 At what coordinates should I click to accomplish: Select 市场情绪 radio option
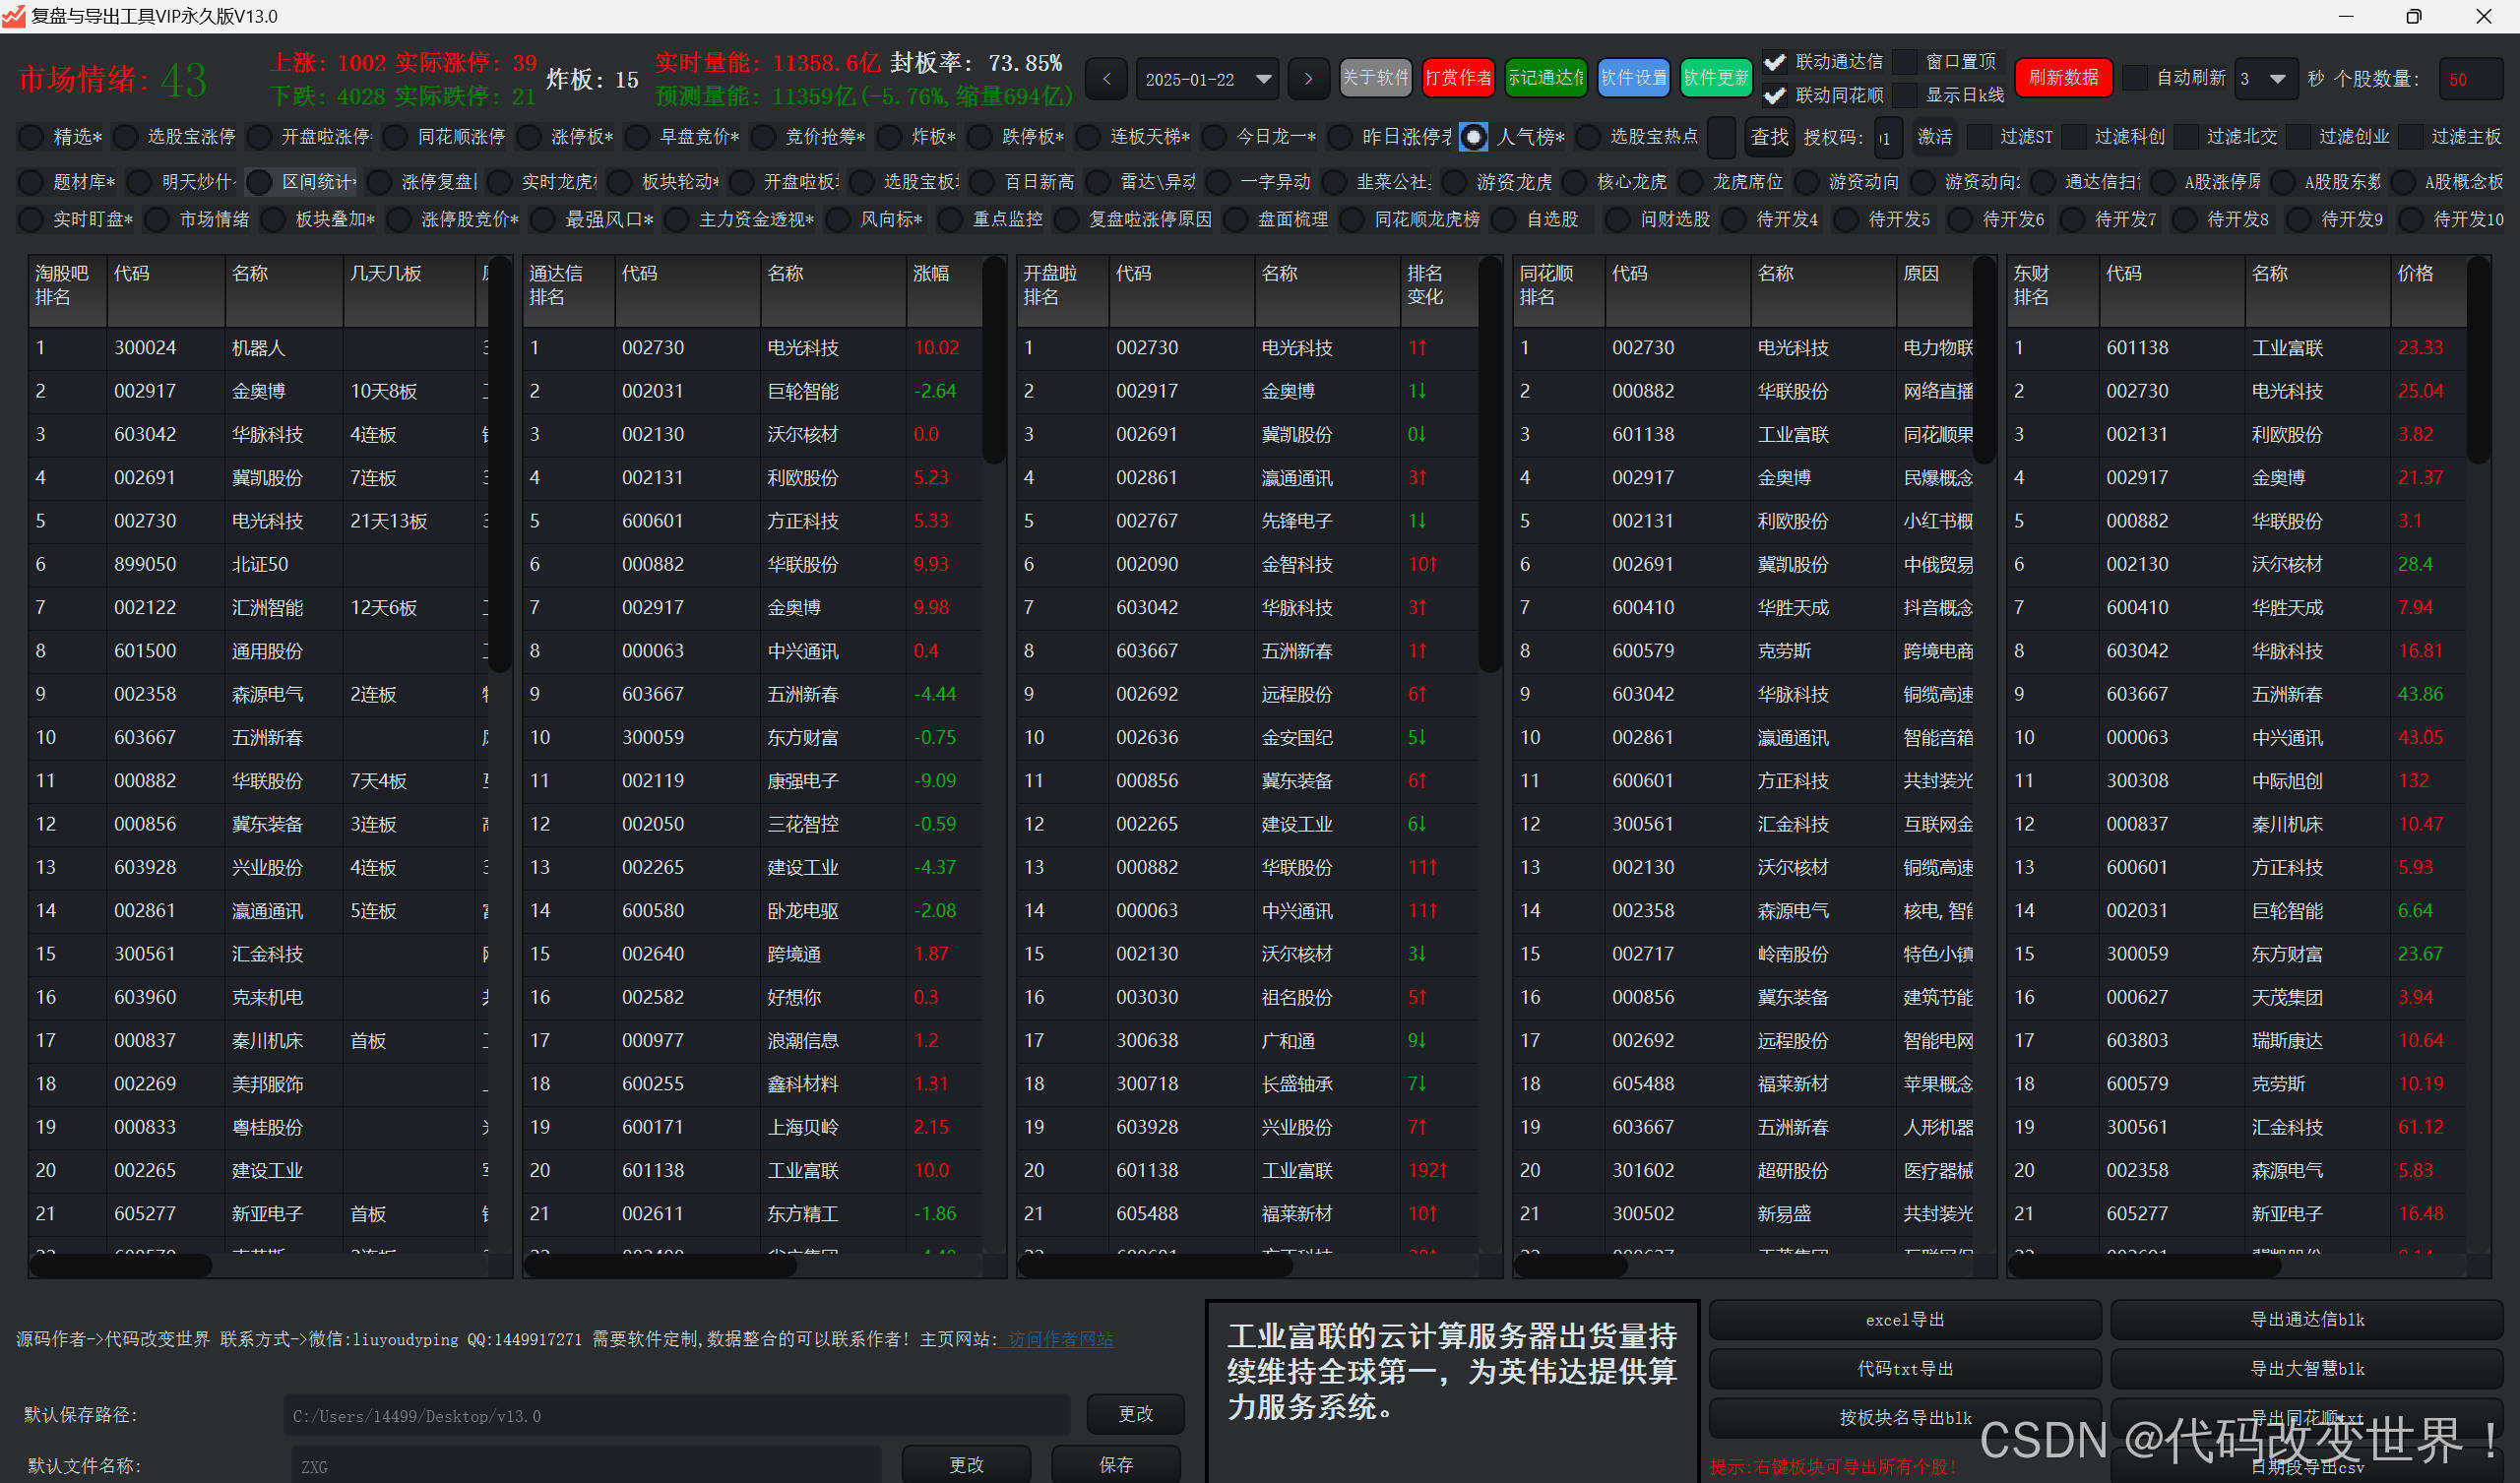(x=157, y=219)
